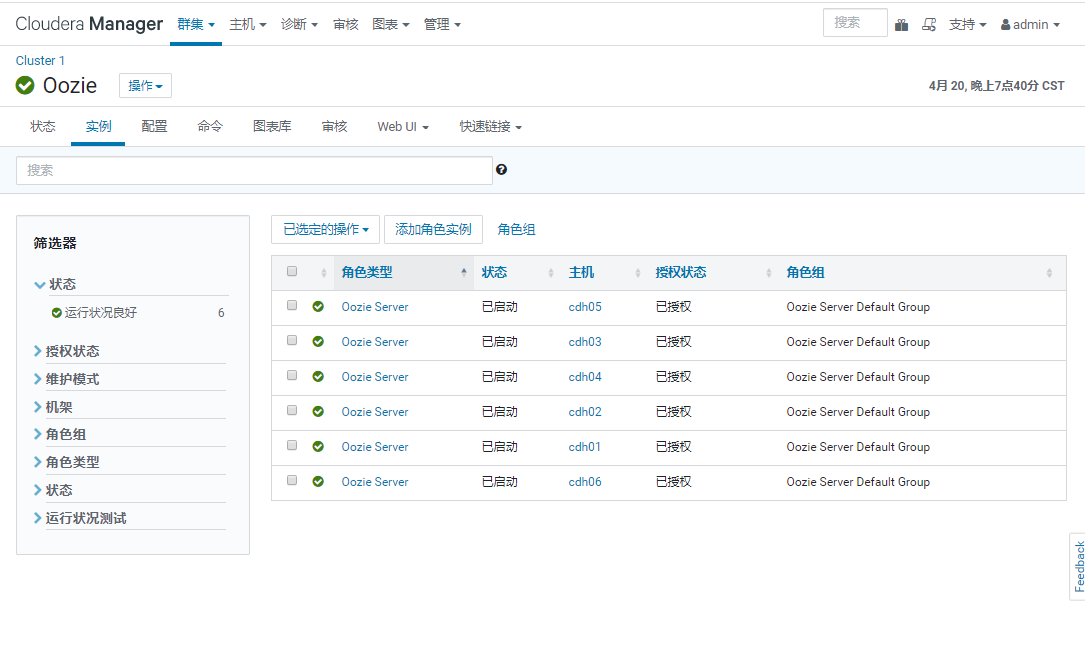Open the cdh01 host link
This screenshot has width=1085, height=645.
pyautogui.click(x=585, y=447)
